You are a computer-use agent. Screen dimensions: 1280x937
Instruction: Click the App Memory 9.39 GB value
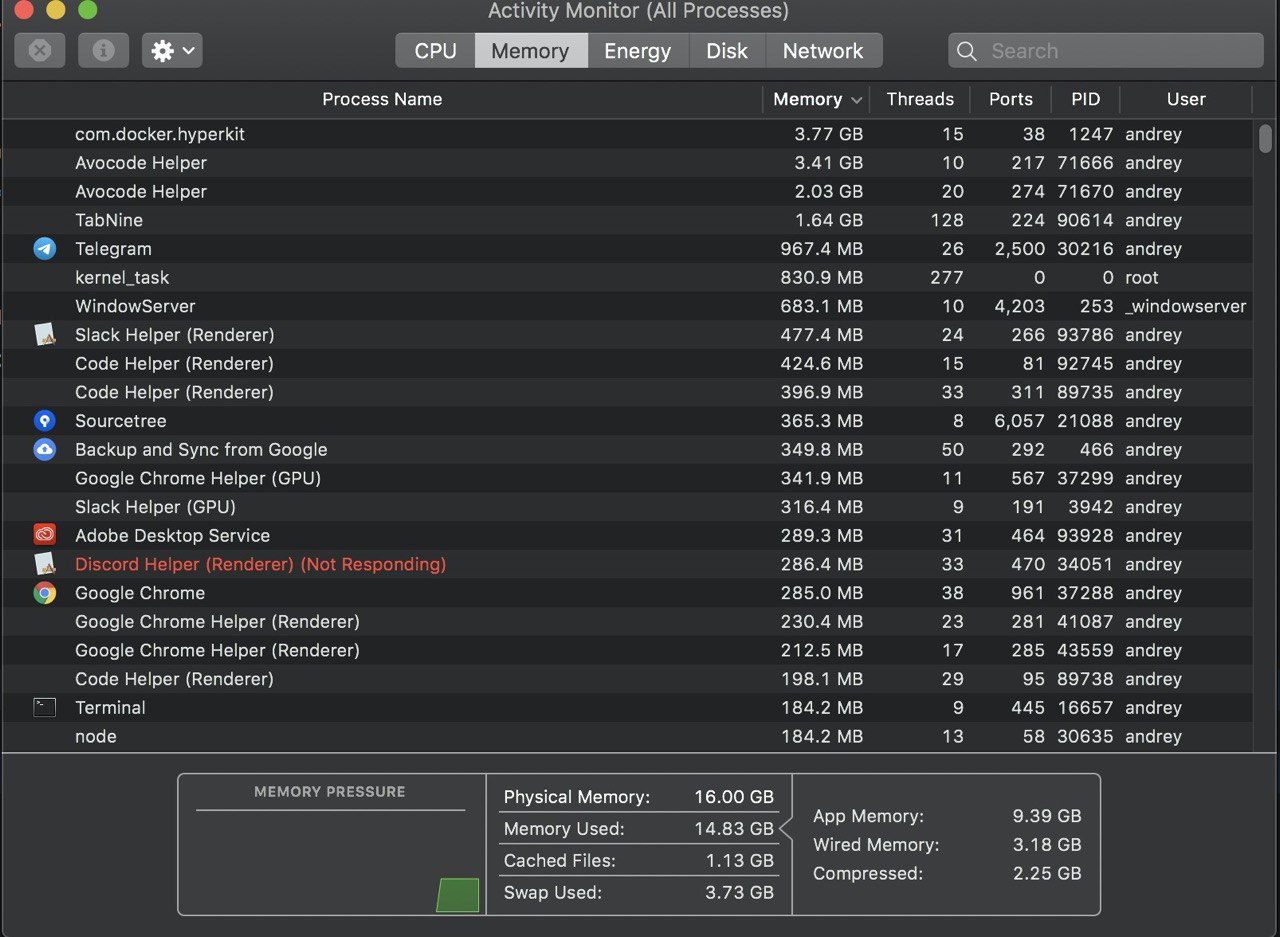(1047, 816)
